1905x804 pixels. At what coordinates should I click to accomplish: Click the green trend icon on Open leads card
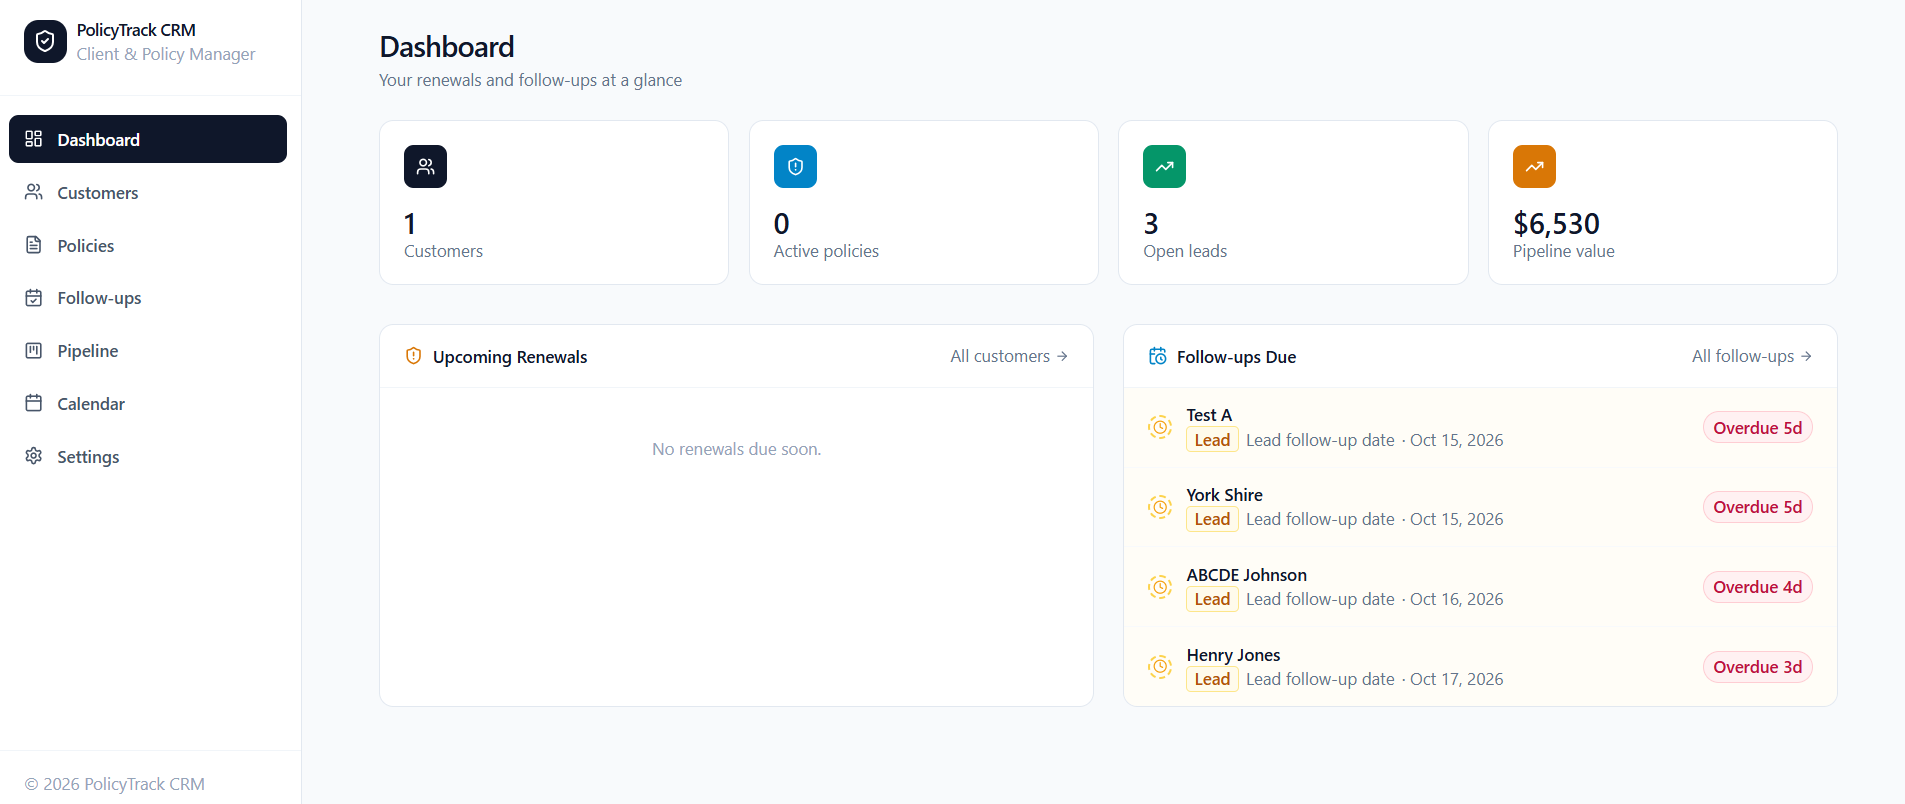(1164, 167)
